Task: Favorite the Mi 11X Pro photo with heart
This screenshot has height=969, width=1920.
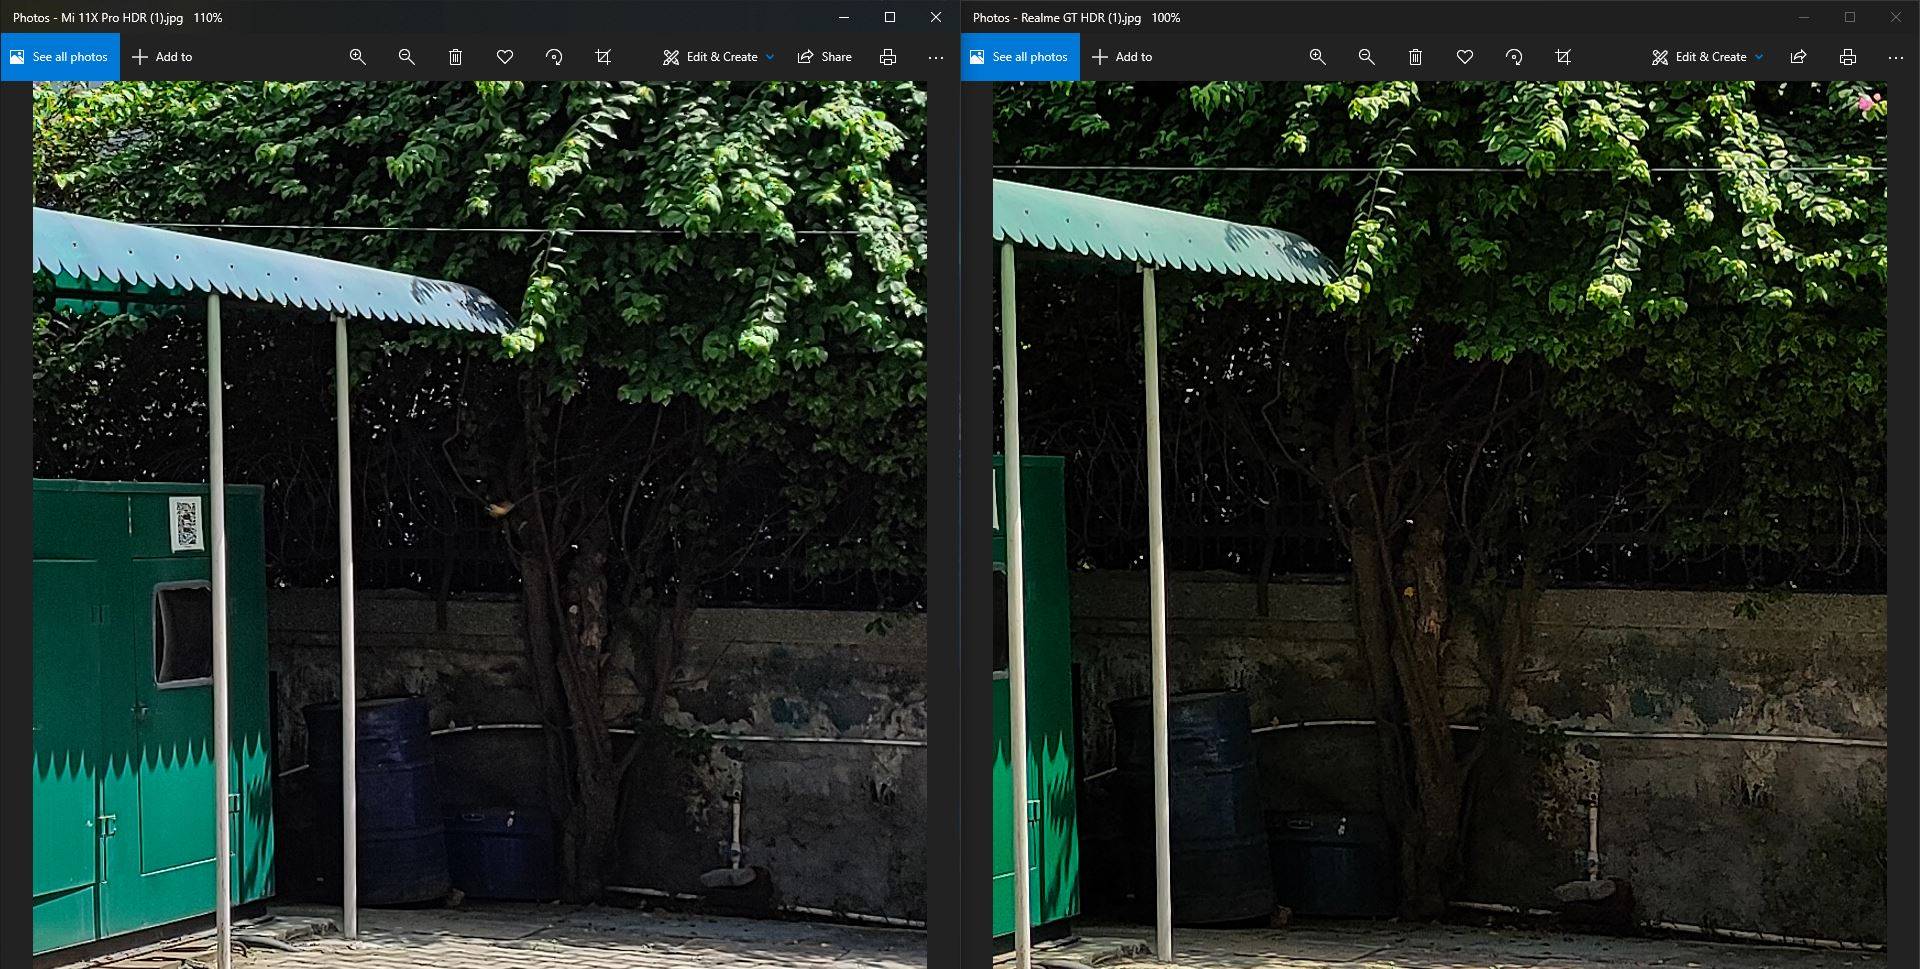Action: [x=505, y=57]
